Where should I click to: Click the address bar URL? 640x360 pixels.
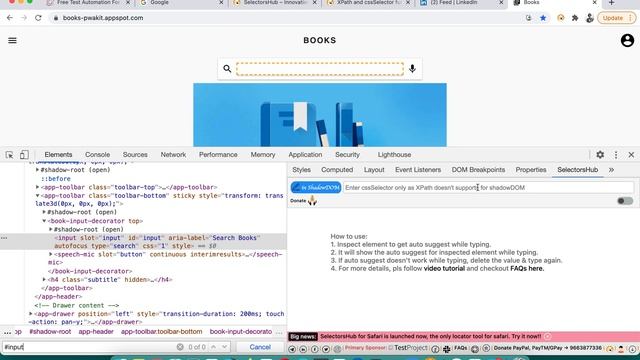pyautogui.click(x=103, y=18)
